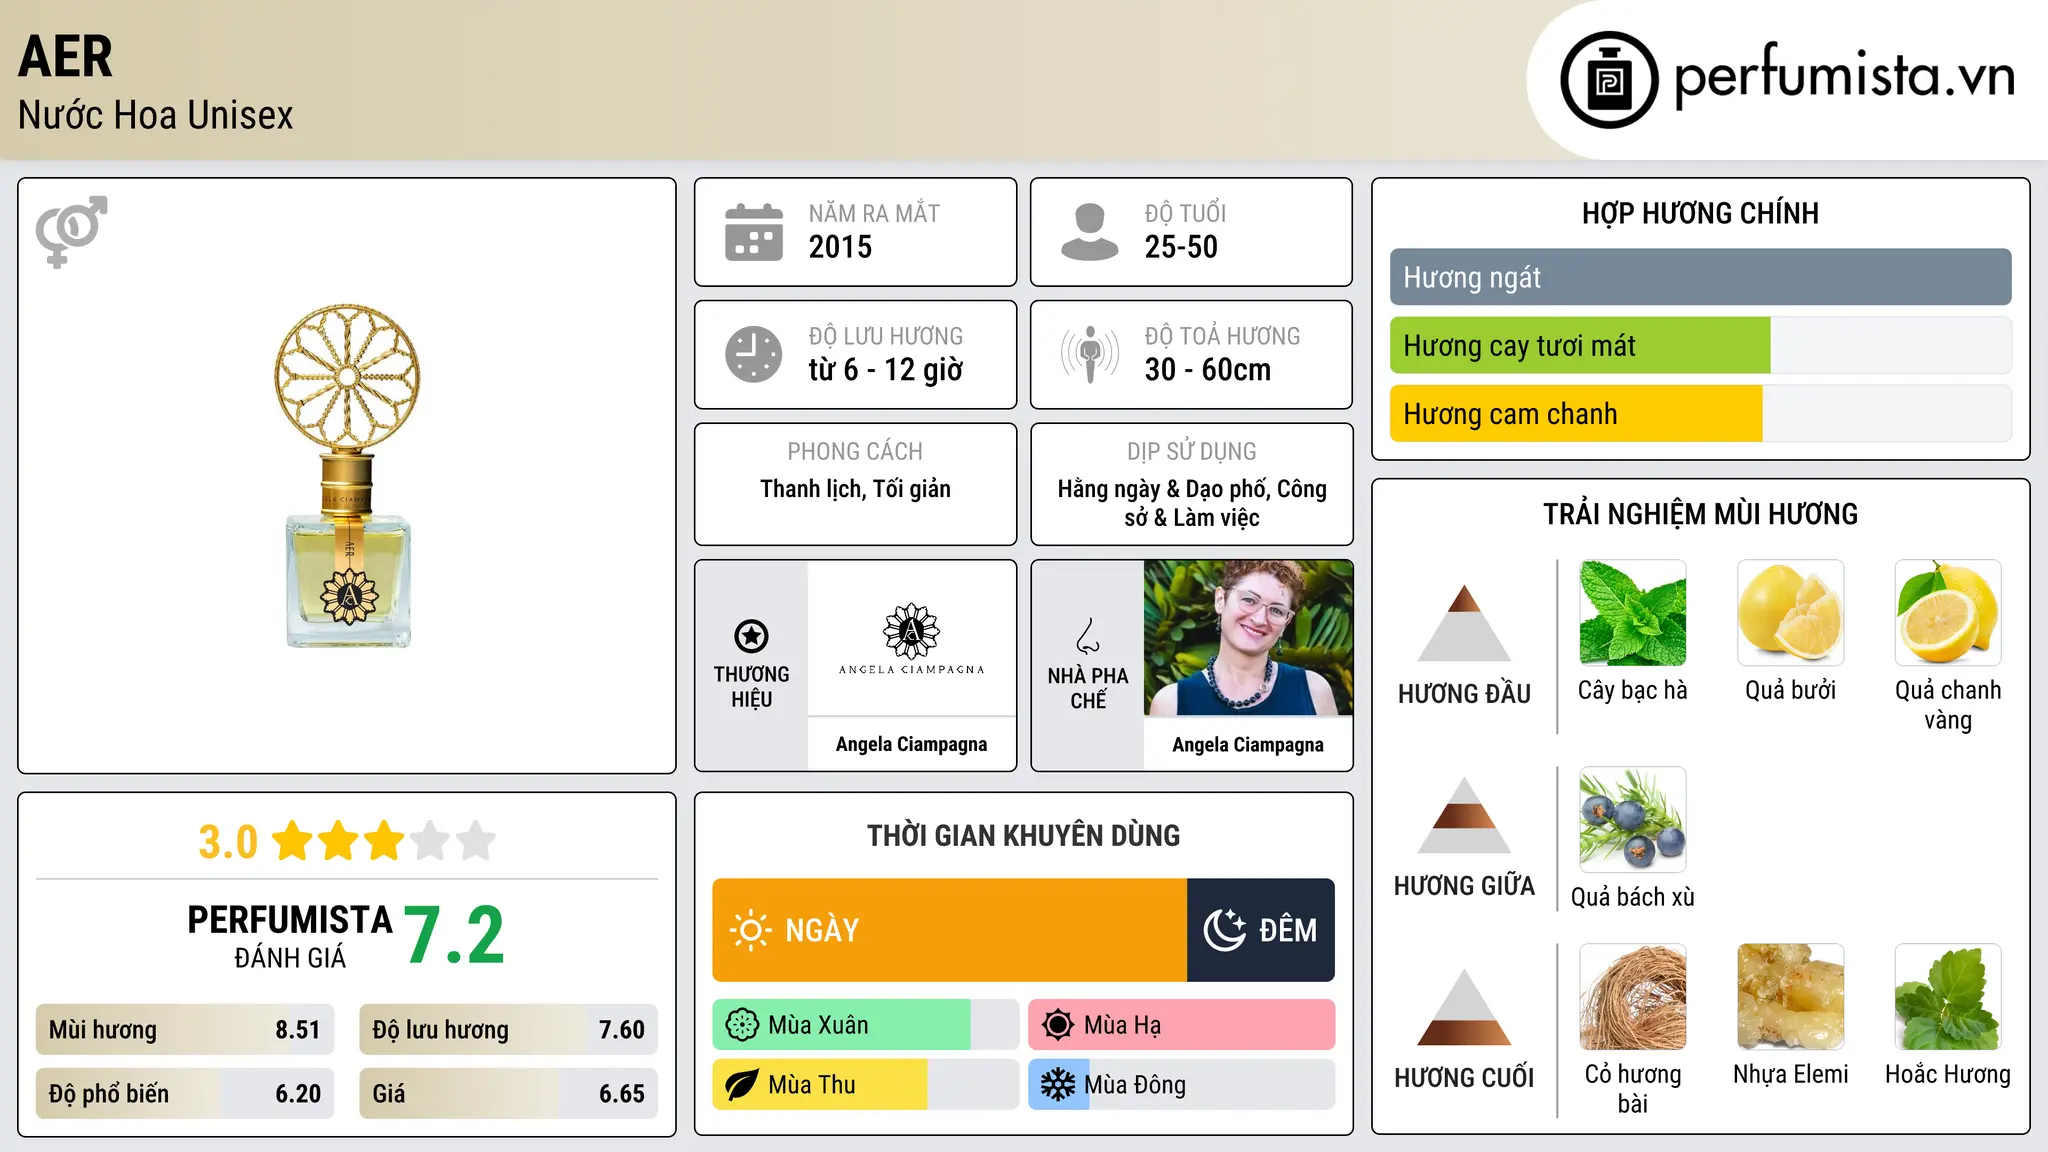
Task: Click the Nước Hoa Unisex subtitle
Action: pos(156,115)
